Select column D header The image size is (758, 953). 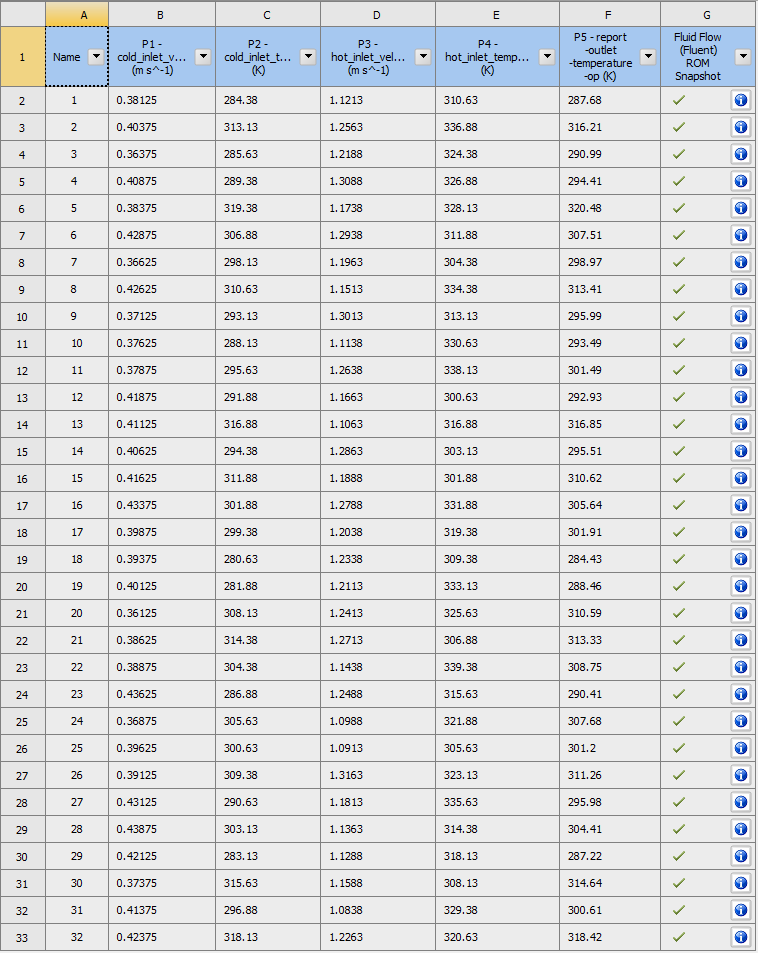377,13
